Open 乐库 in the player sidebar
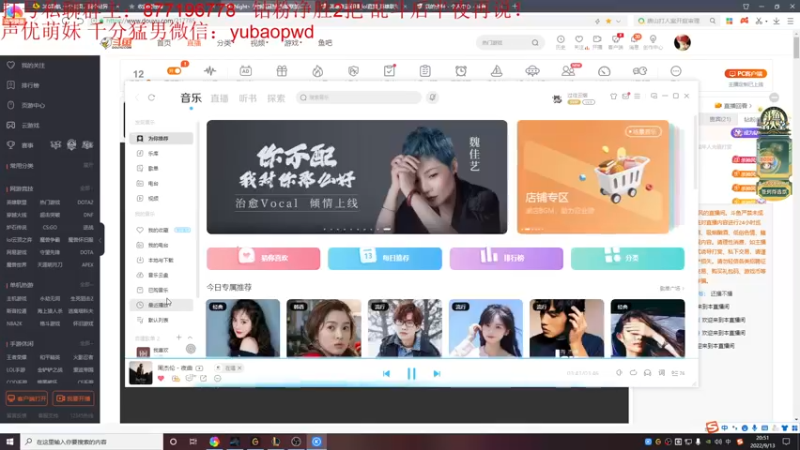800x450 pixels. (161, 153)
